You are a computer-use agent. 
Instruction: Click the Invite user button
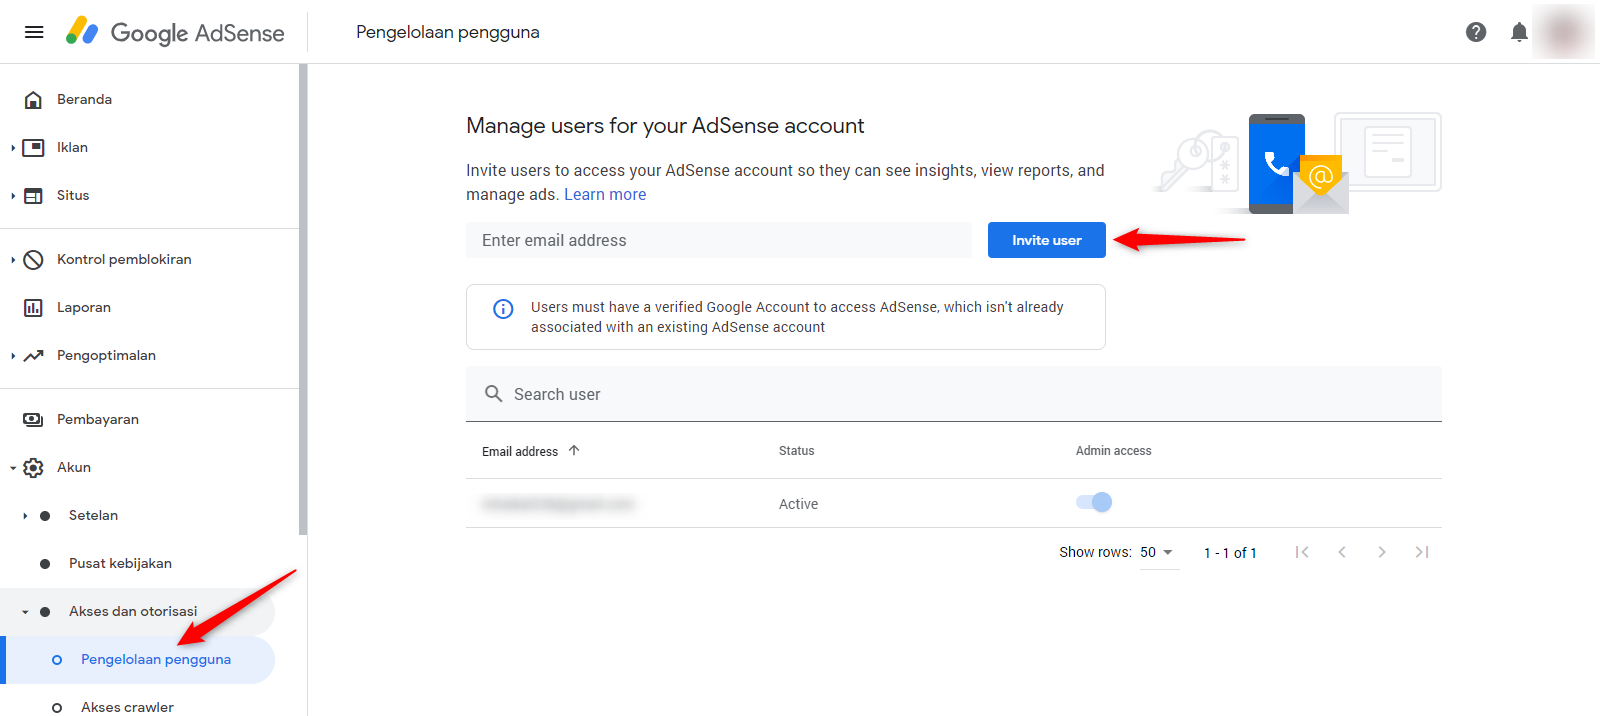pyautogui.click(x=1047, y=240)
